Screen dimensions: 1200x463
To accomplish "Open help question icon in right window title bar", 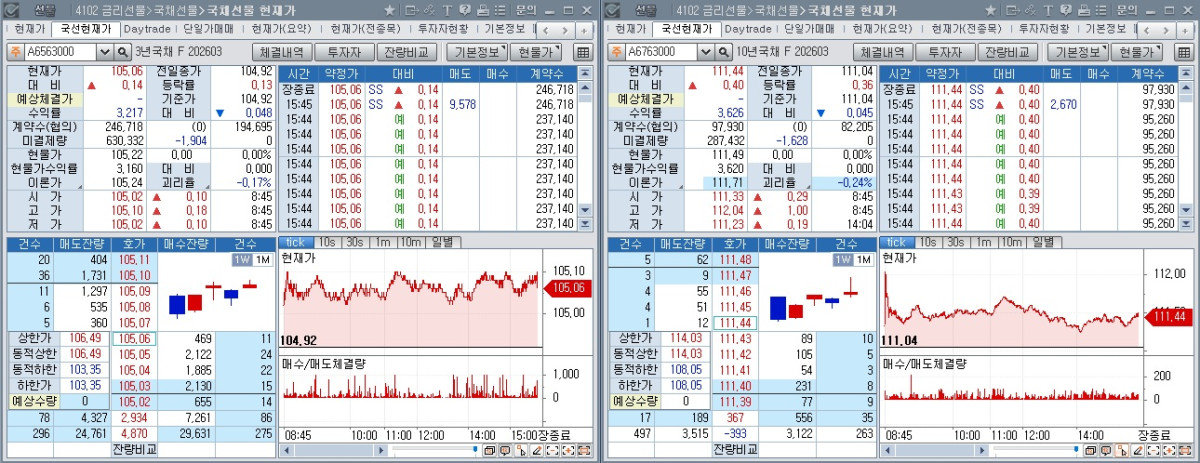I will tap(1065, 10).
